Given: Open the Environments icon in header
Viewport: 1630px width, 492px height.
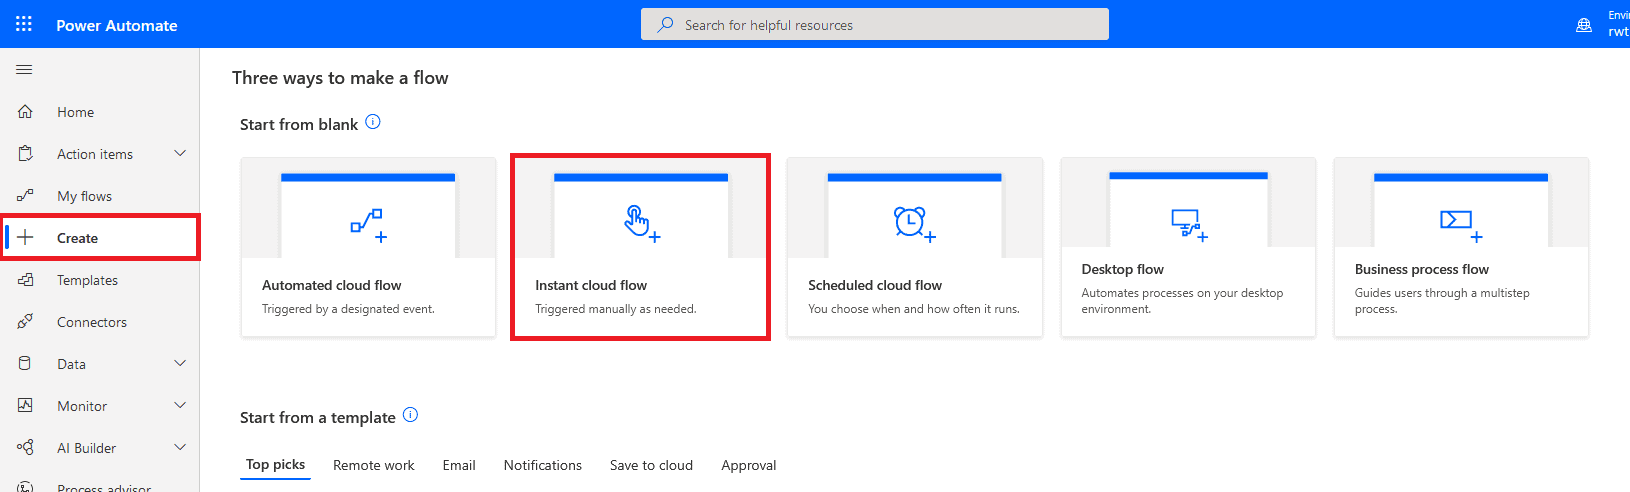Looking at the screenshot, I should 1584,25.
